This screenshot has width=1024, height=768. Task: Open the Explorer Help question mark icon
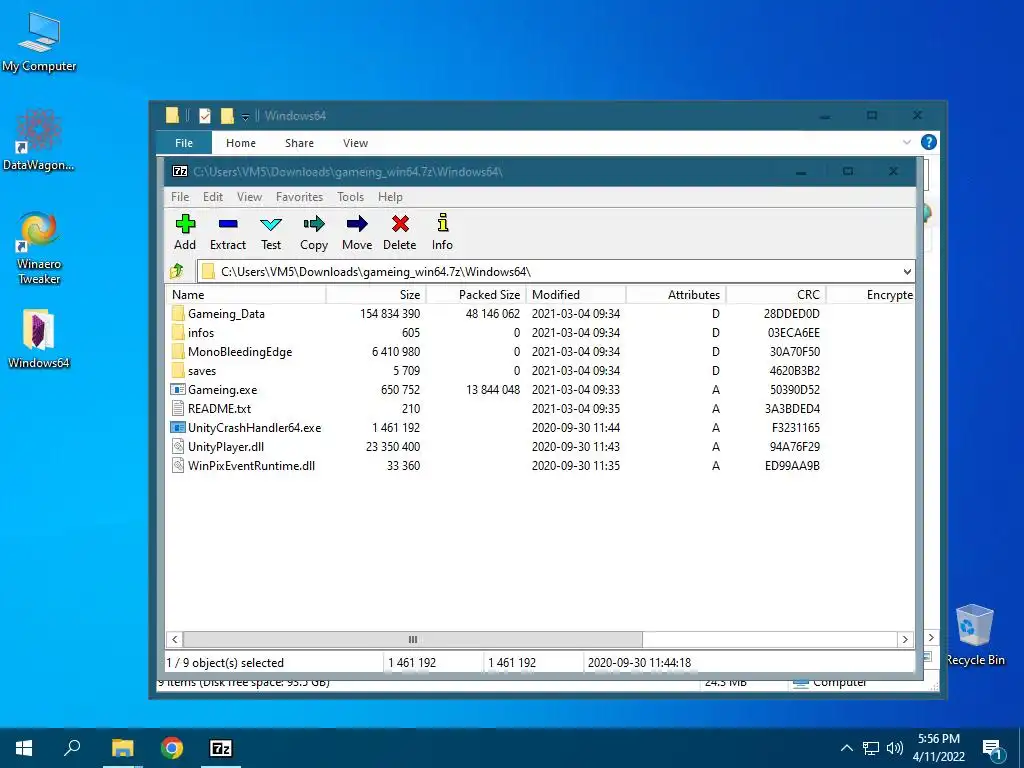929,142
